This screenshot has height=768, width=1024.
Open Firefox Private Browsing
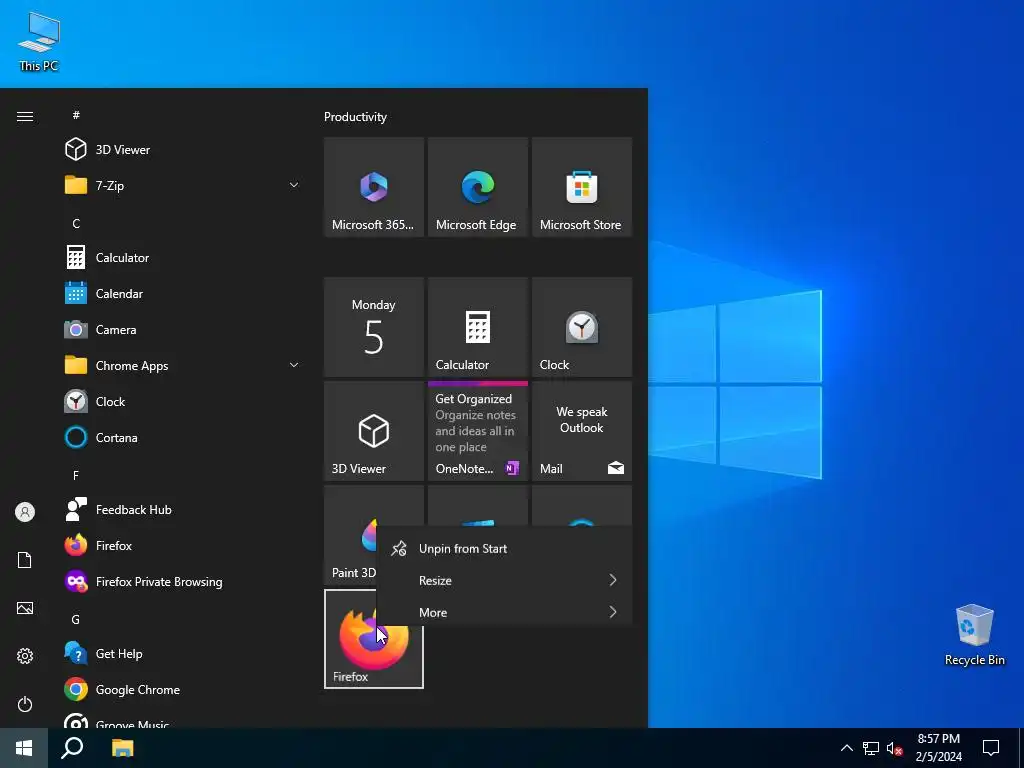click(x=182, y=581)
